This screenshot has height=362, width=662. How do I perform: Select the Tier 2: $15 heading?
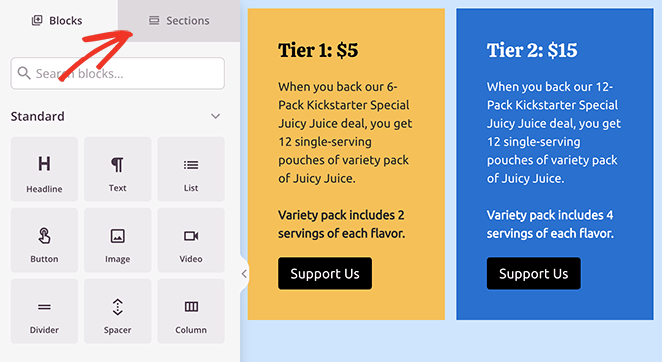pyautogui.click(x=532, y=50)
